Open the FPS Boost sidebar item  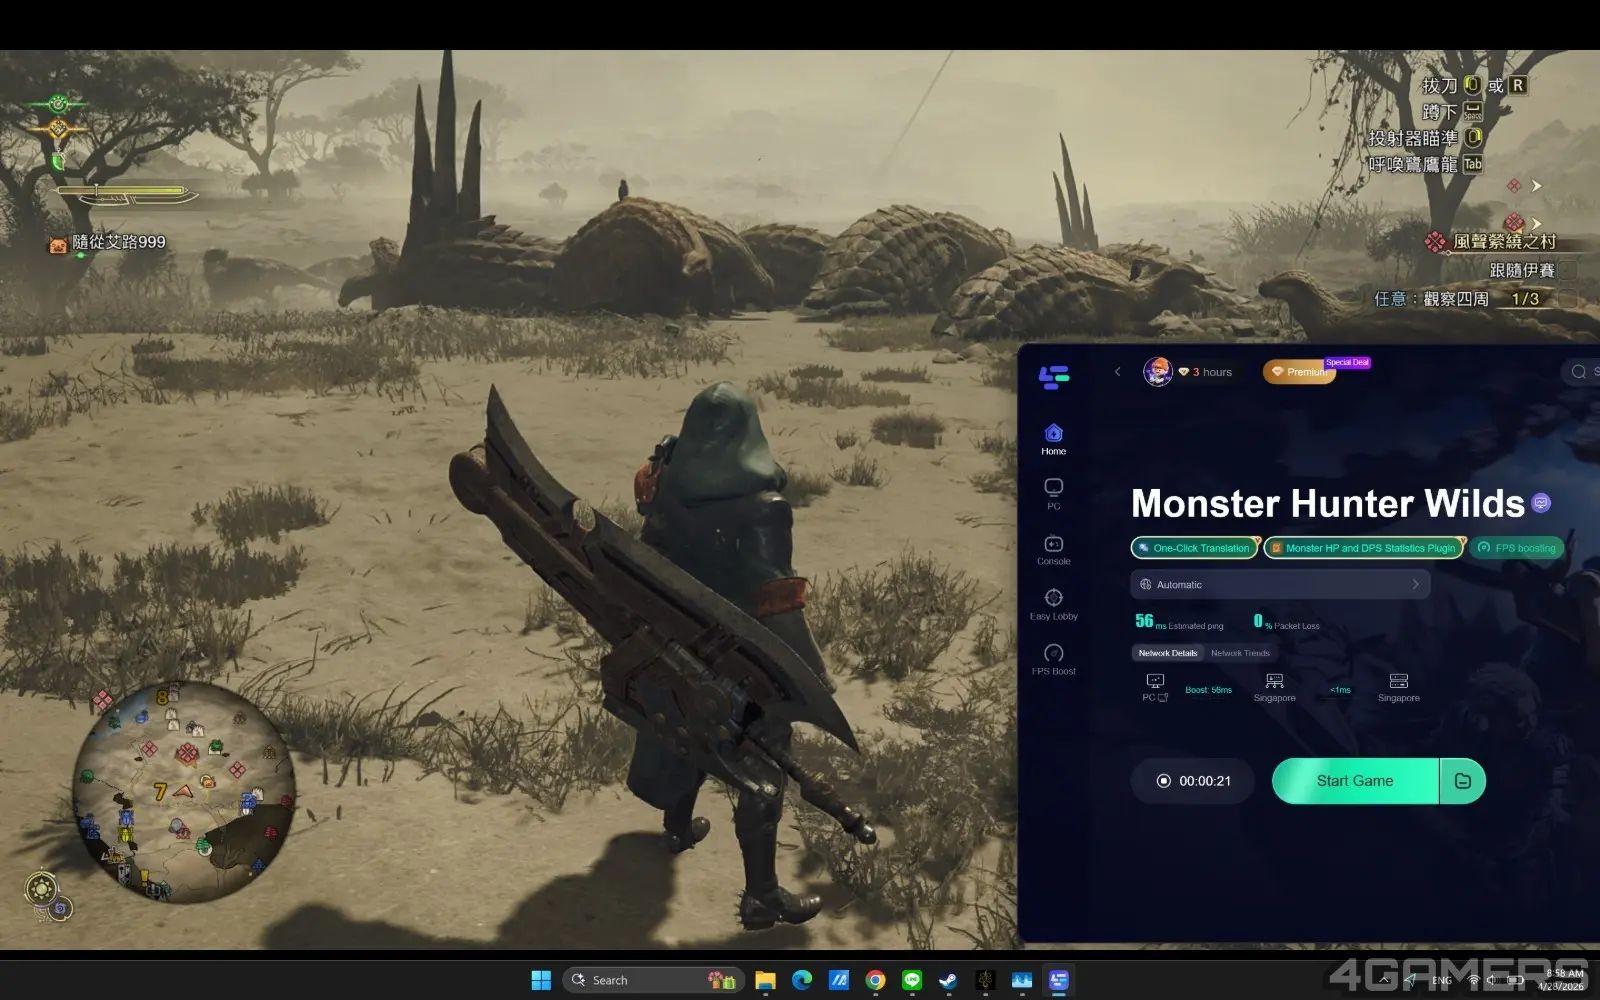pyautogui.click(x=1053, y=660)
